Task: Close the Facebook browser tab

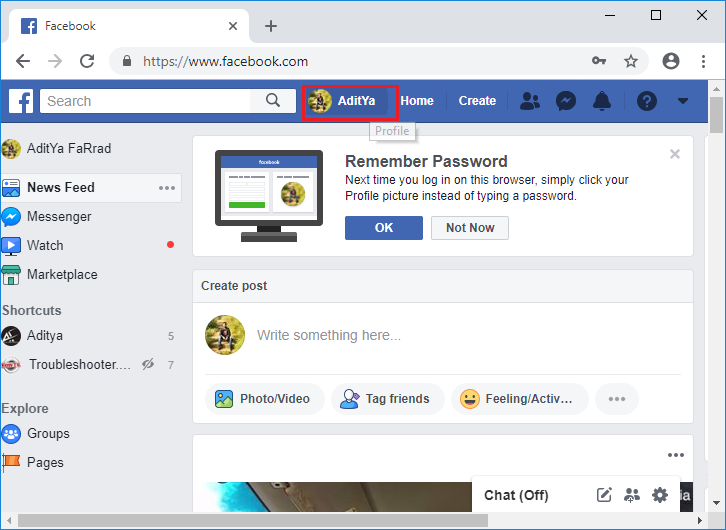Action: coord(233,26)
